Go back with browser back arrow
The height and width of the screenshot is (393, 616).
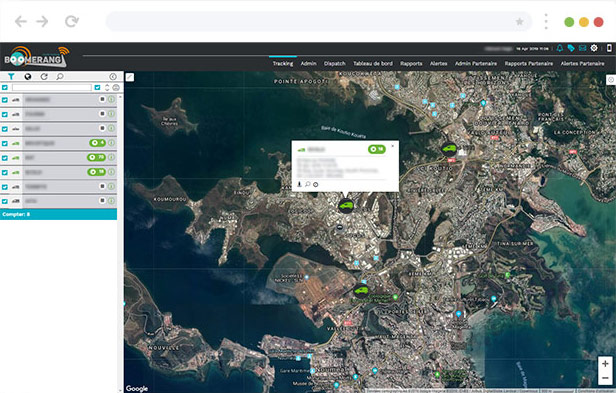[x=20, y=21]
